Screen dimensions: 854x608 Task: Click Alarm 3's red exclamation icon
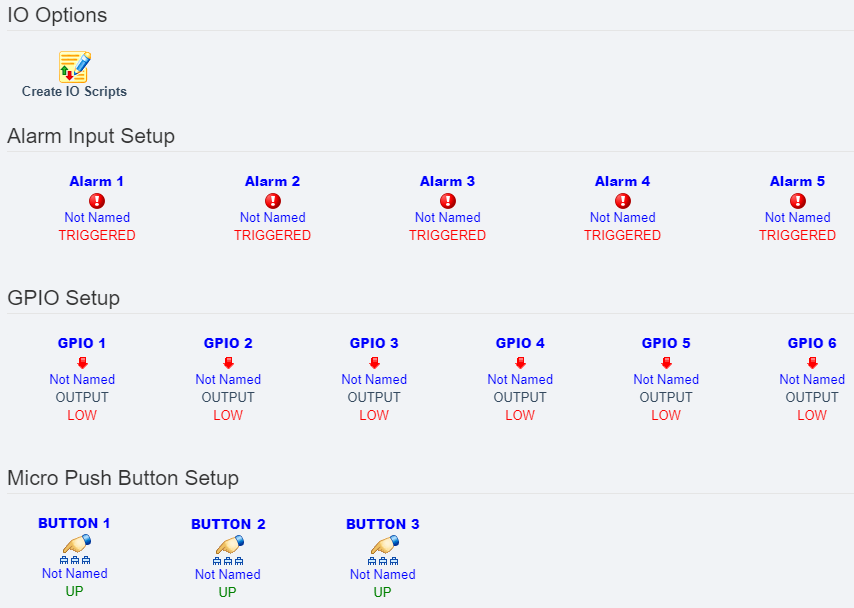click(x=447, y=199)
